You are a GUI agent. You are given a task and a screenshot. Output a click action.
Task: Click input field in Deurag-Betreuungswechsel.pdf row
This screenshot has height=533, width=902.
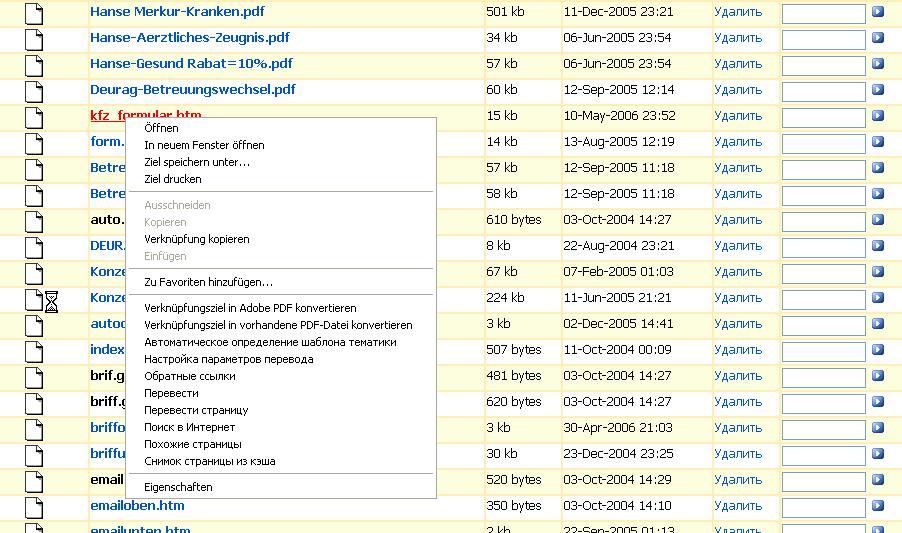[824, 92]
